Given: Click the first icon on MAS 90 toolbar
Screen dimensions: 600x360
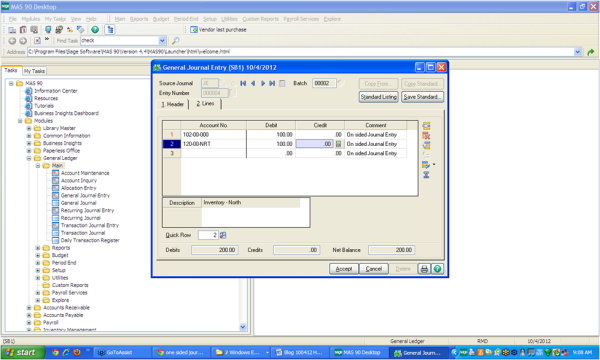Looking at the screenshot, I should click(12, 29).
